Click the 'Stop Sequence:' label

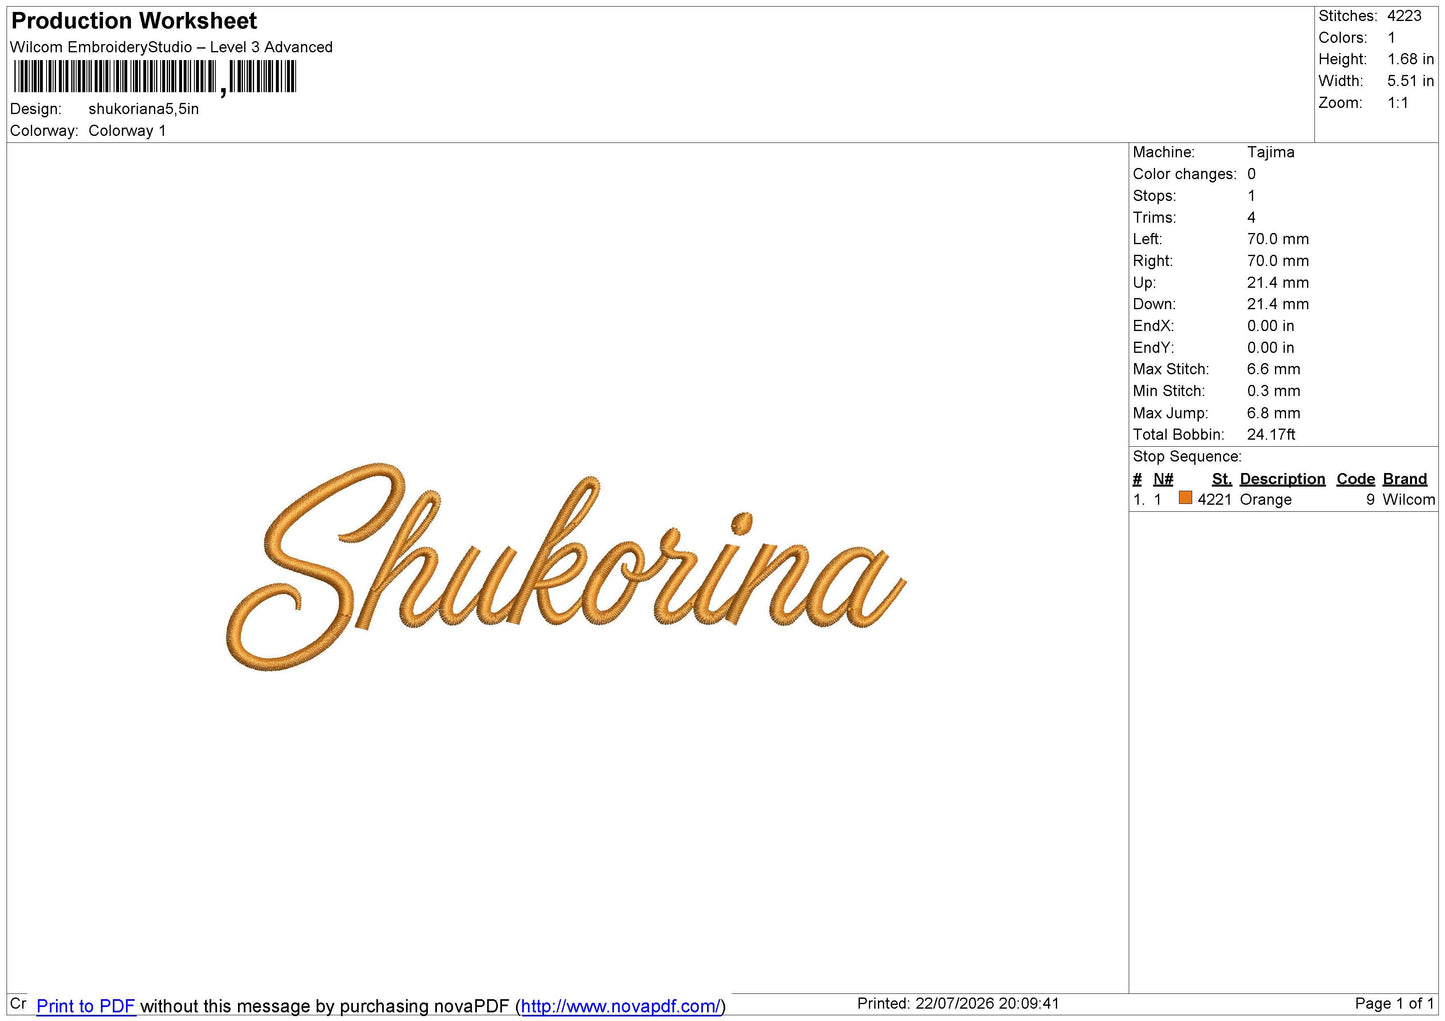1187,457
